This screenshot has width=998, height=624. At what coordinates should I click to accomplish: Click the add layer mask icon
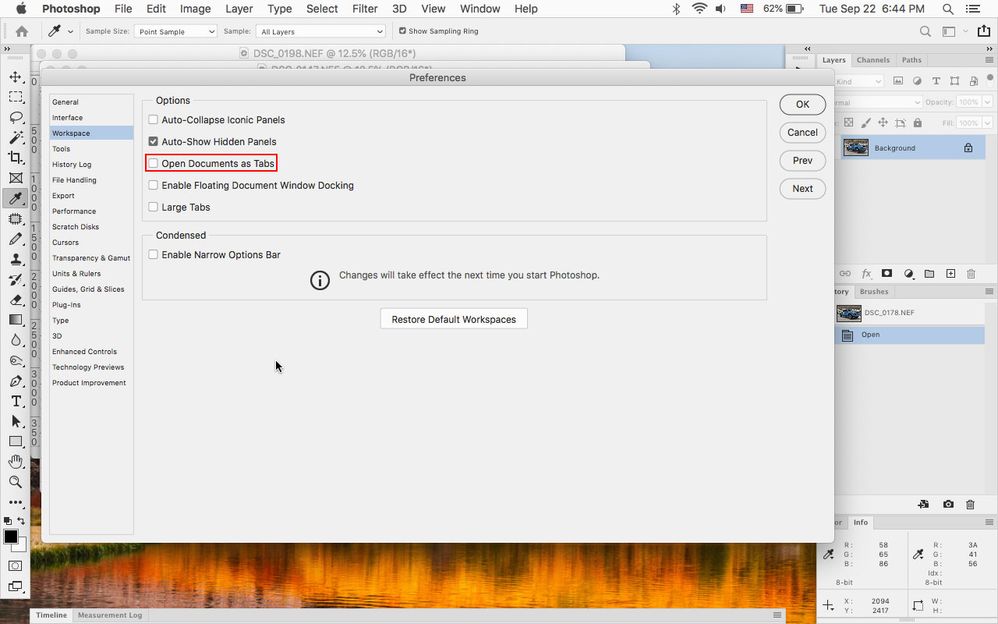(887, 273)
